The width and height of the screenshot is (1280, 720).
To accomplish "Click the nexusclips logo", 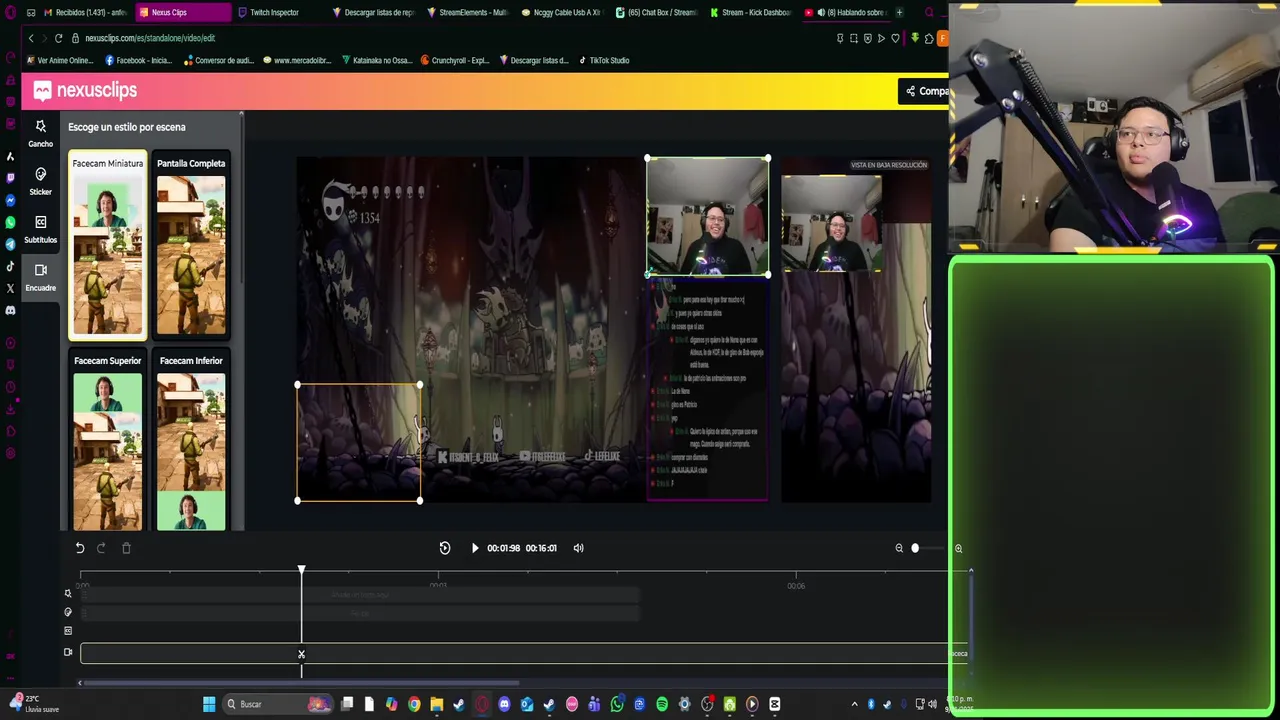I will pyautogui.click(x=85, y=90).
